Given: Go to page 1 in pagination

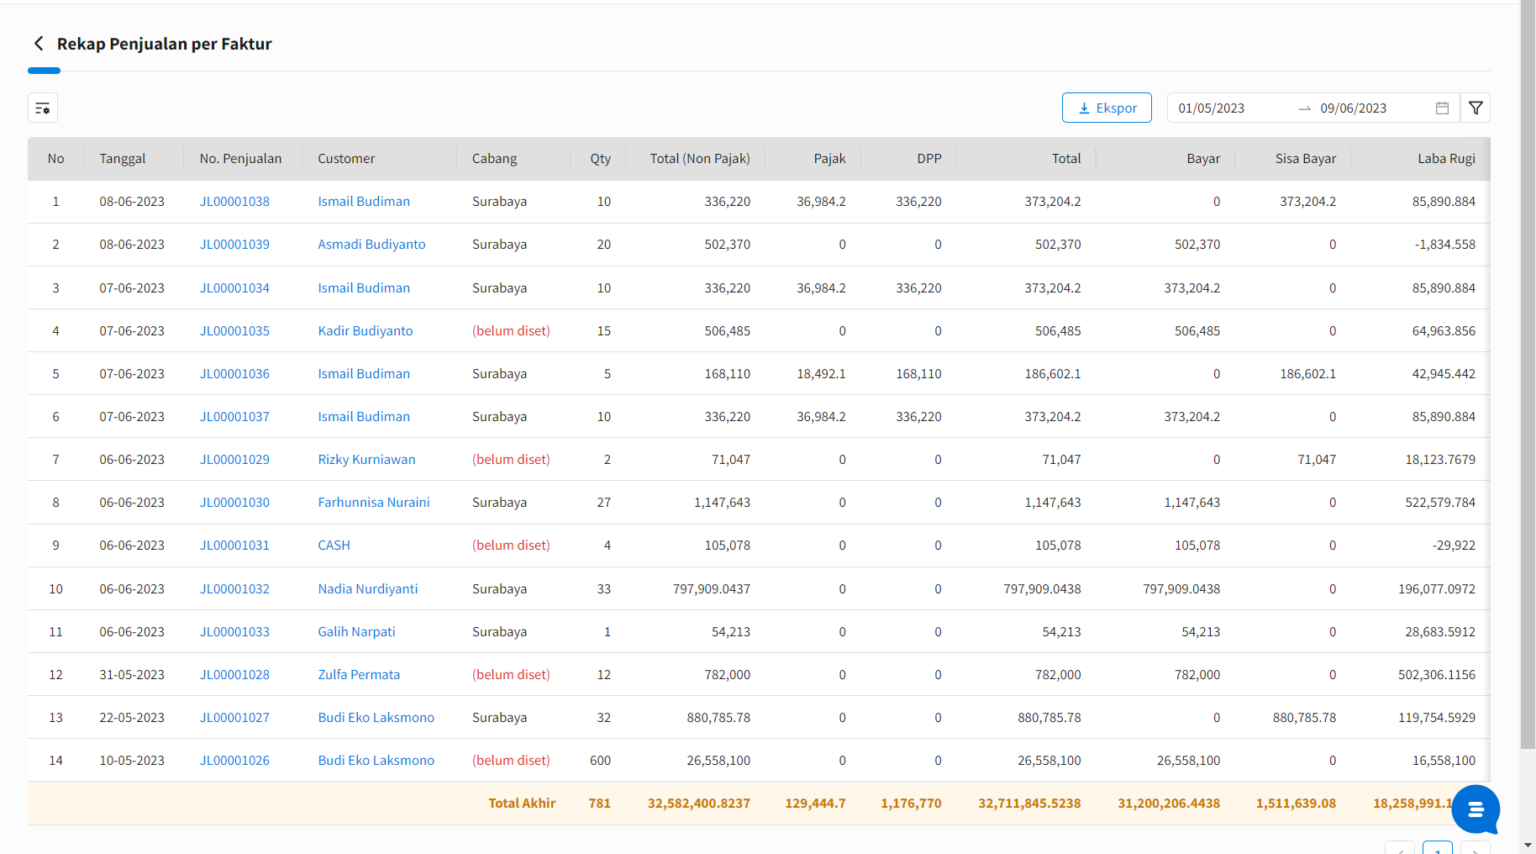Looking at the screenshot, I should point(1437,848).
